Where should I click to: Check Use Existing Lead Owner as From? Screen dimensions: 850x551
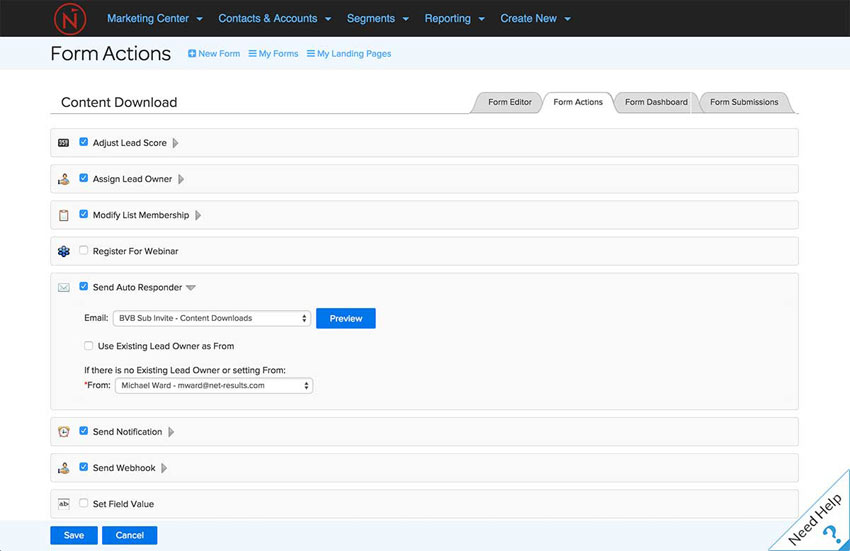click(89, 346)
